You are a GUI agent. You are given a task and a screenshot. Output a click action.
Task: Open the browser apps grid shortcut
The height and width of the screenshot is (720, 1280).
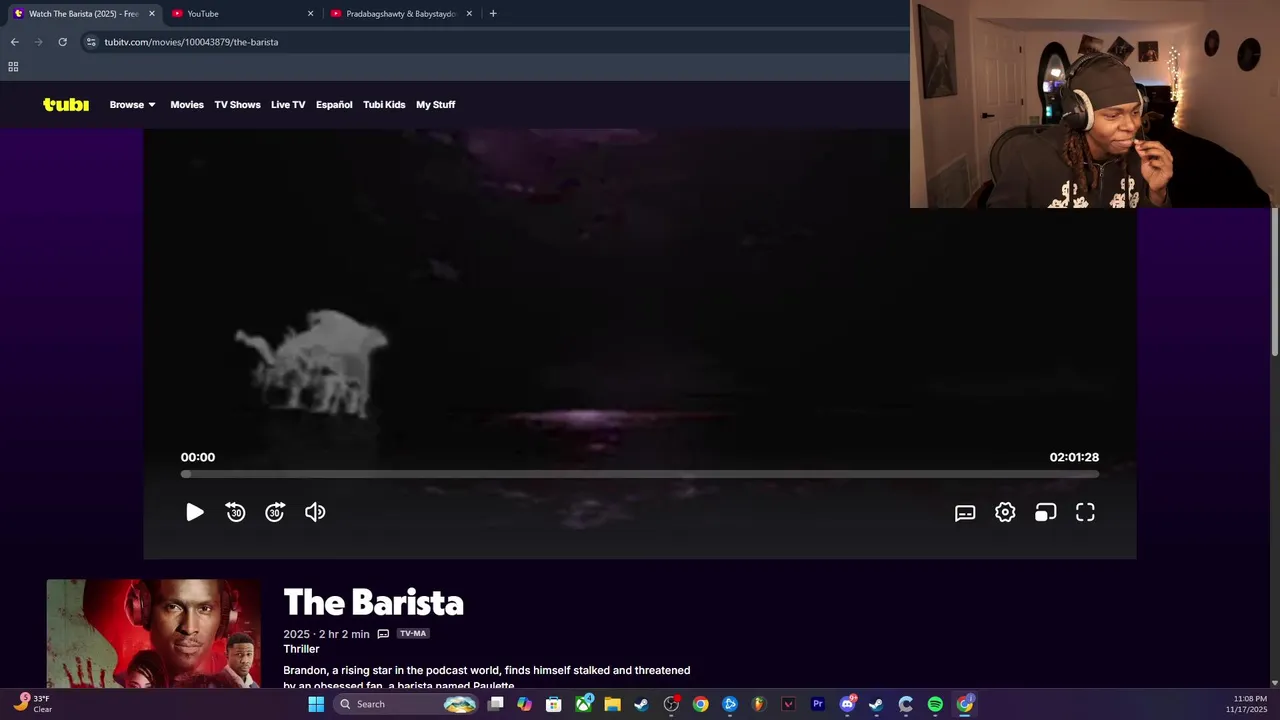(x=13, y=67)
